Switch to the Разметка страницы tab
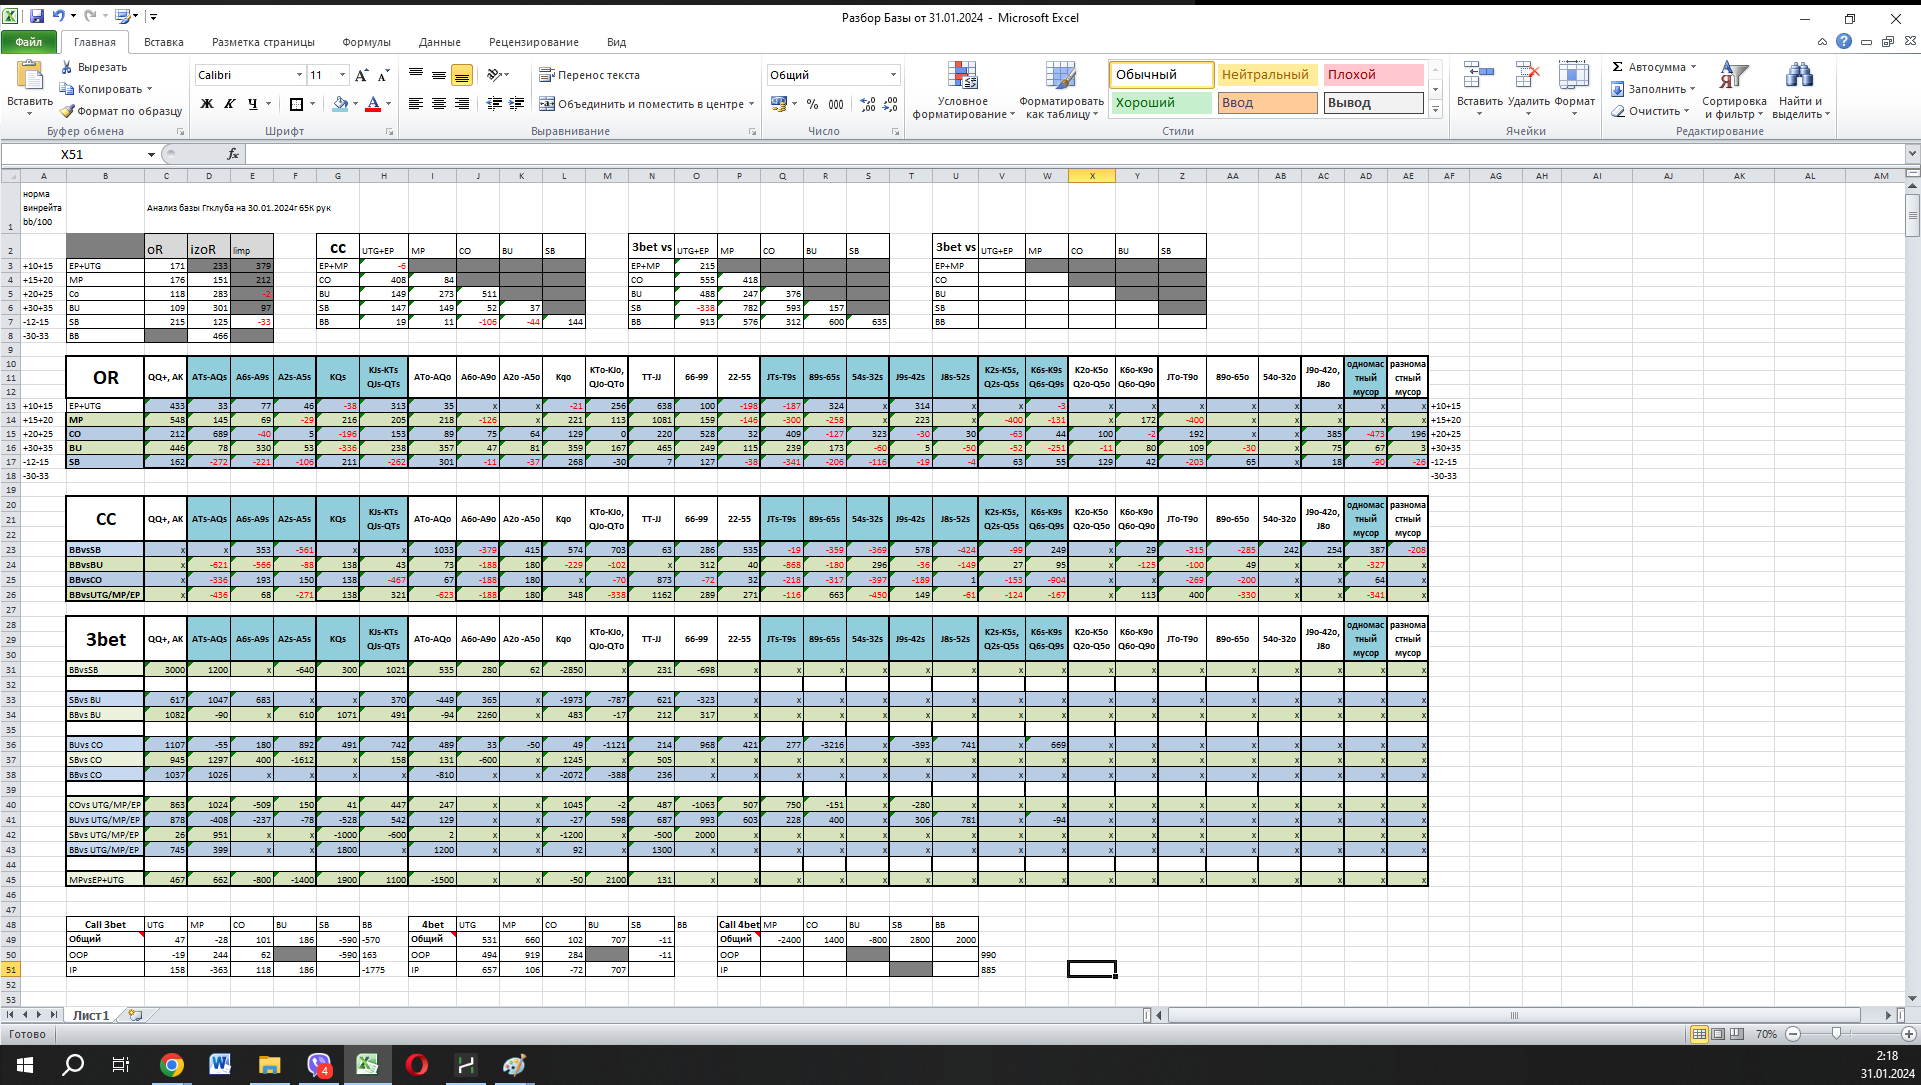The width and height of the screenshot is (1921, 1085). tap(263, 42)
